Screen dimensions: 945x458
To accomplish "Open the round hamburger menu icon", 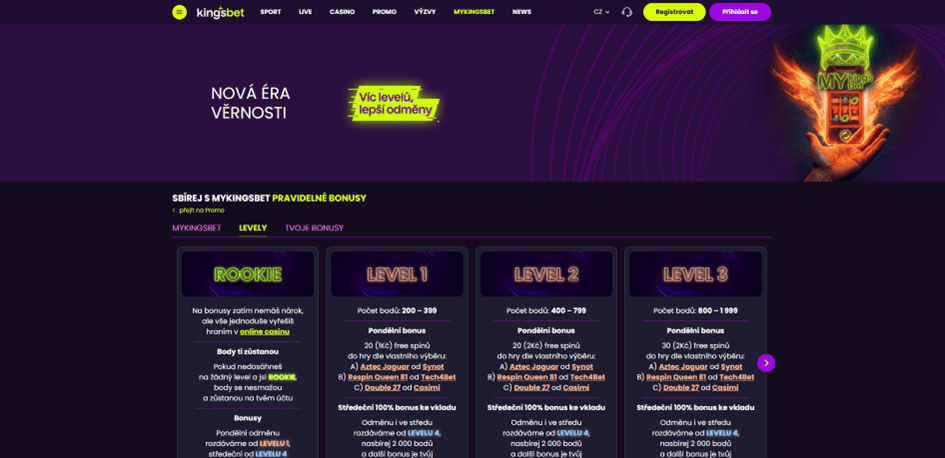I will point(180,12).
